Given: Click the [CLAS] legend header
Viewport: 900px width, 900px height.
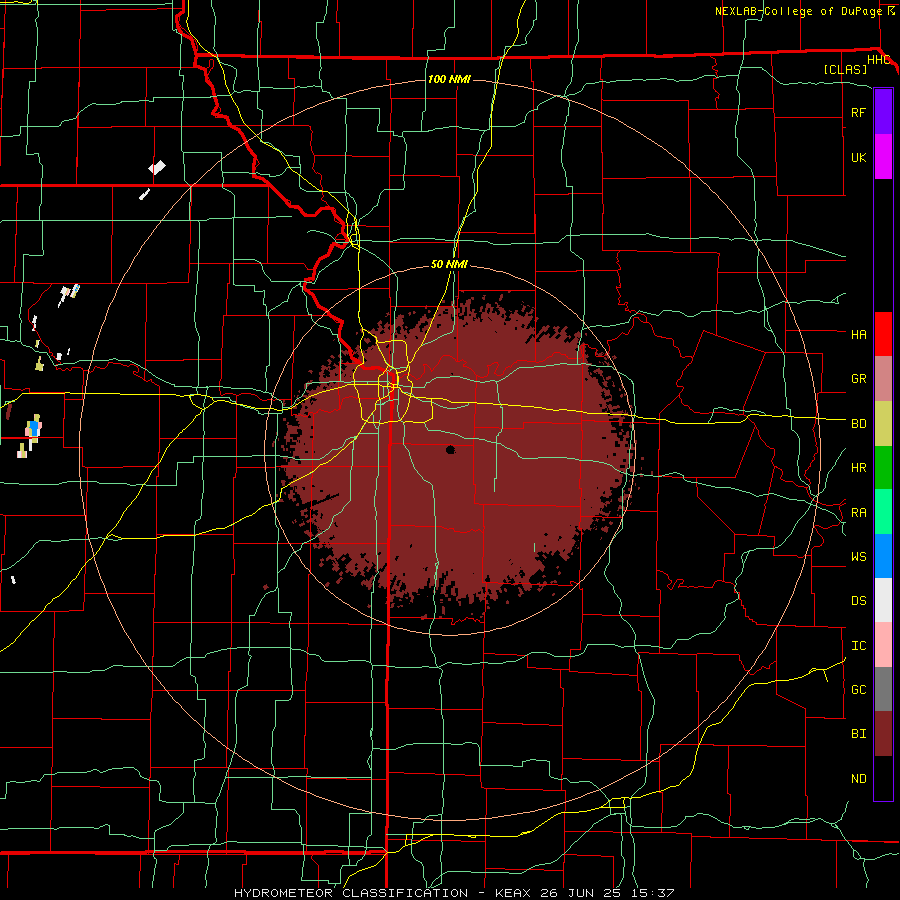Looking at the screenshot, I should 845,69.
